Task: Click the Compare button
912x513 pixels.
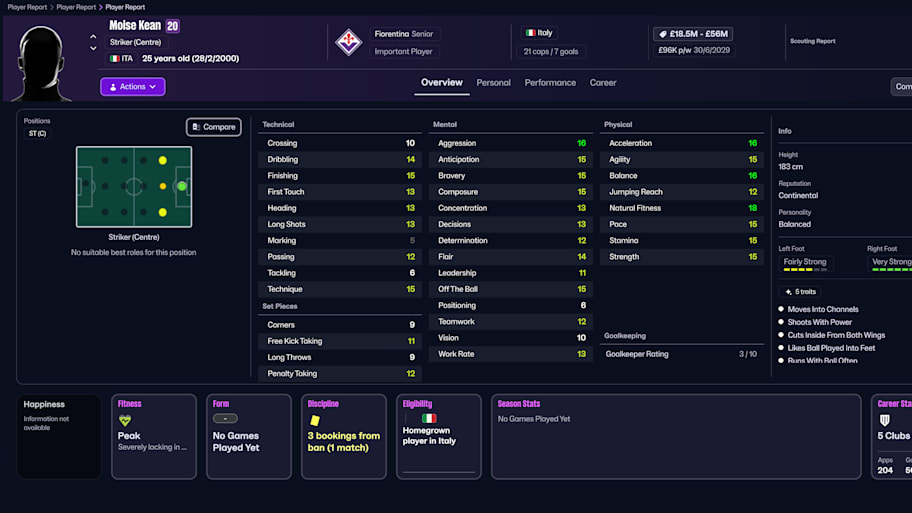Action: (x=213, y=127)
